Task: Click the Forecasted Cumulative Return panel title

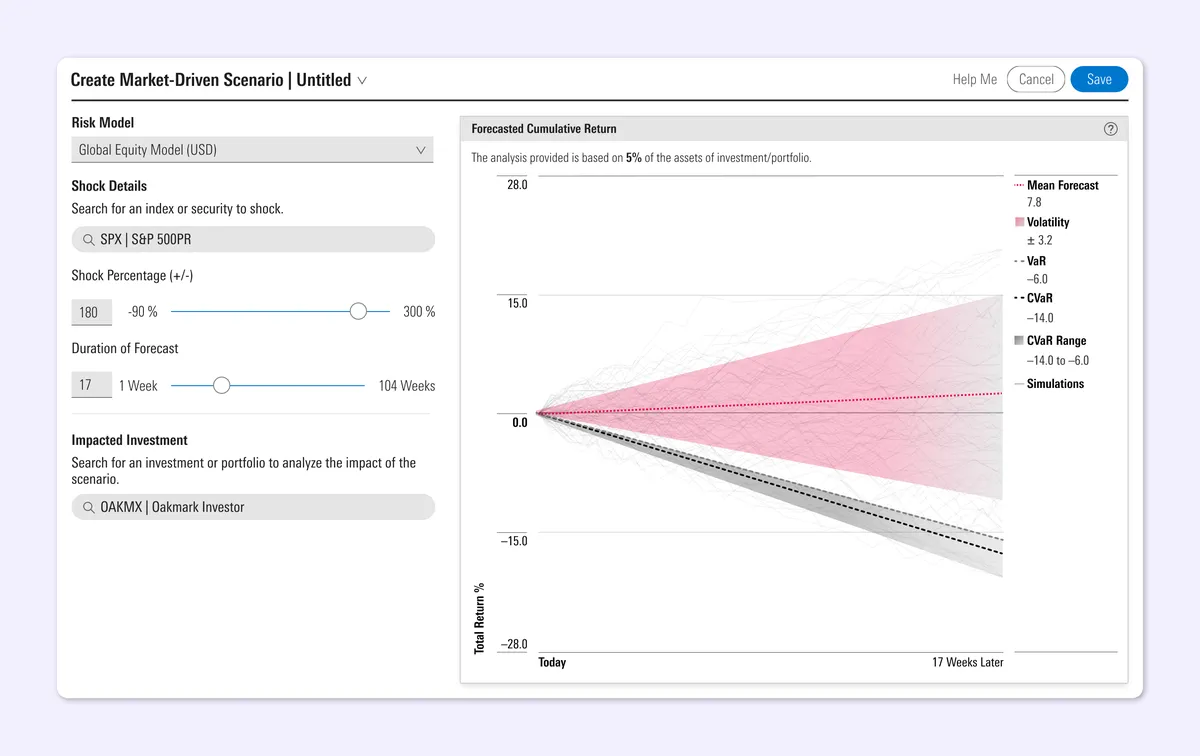Action: (x=544, y=129)
